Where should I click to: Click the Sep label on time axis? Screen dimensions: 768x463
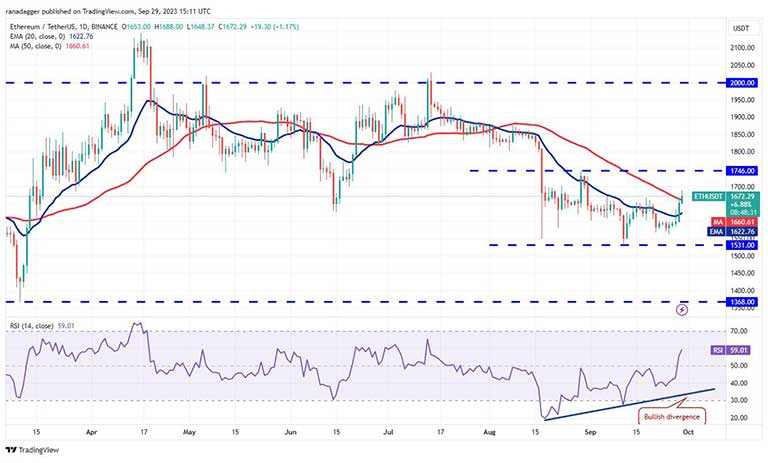590,432
